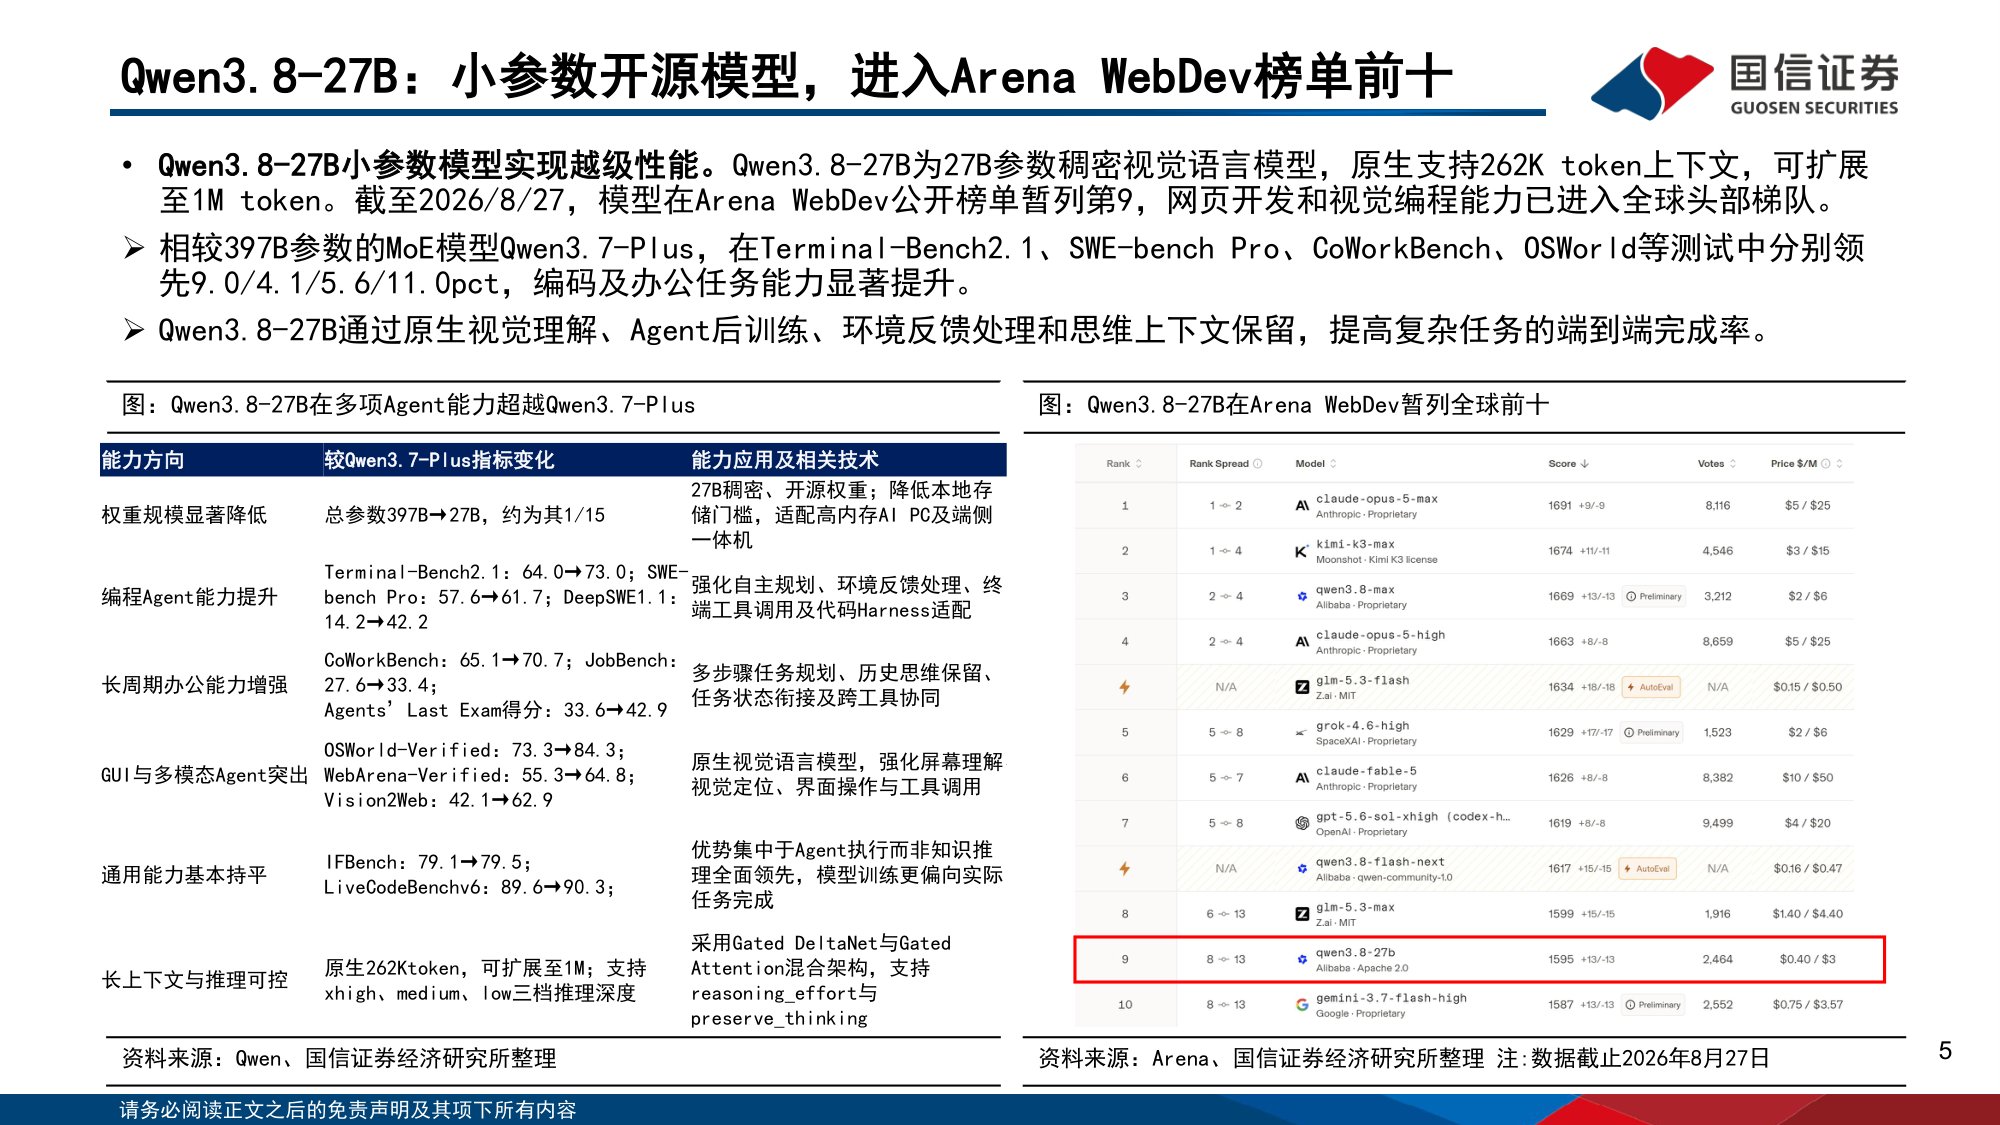Click the sort arrows beside Price $/M
The image size is (2000, 1125).
(x=1839, y=464)
